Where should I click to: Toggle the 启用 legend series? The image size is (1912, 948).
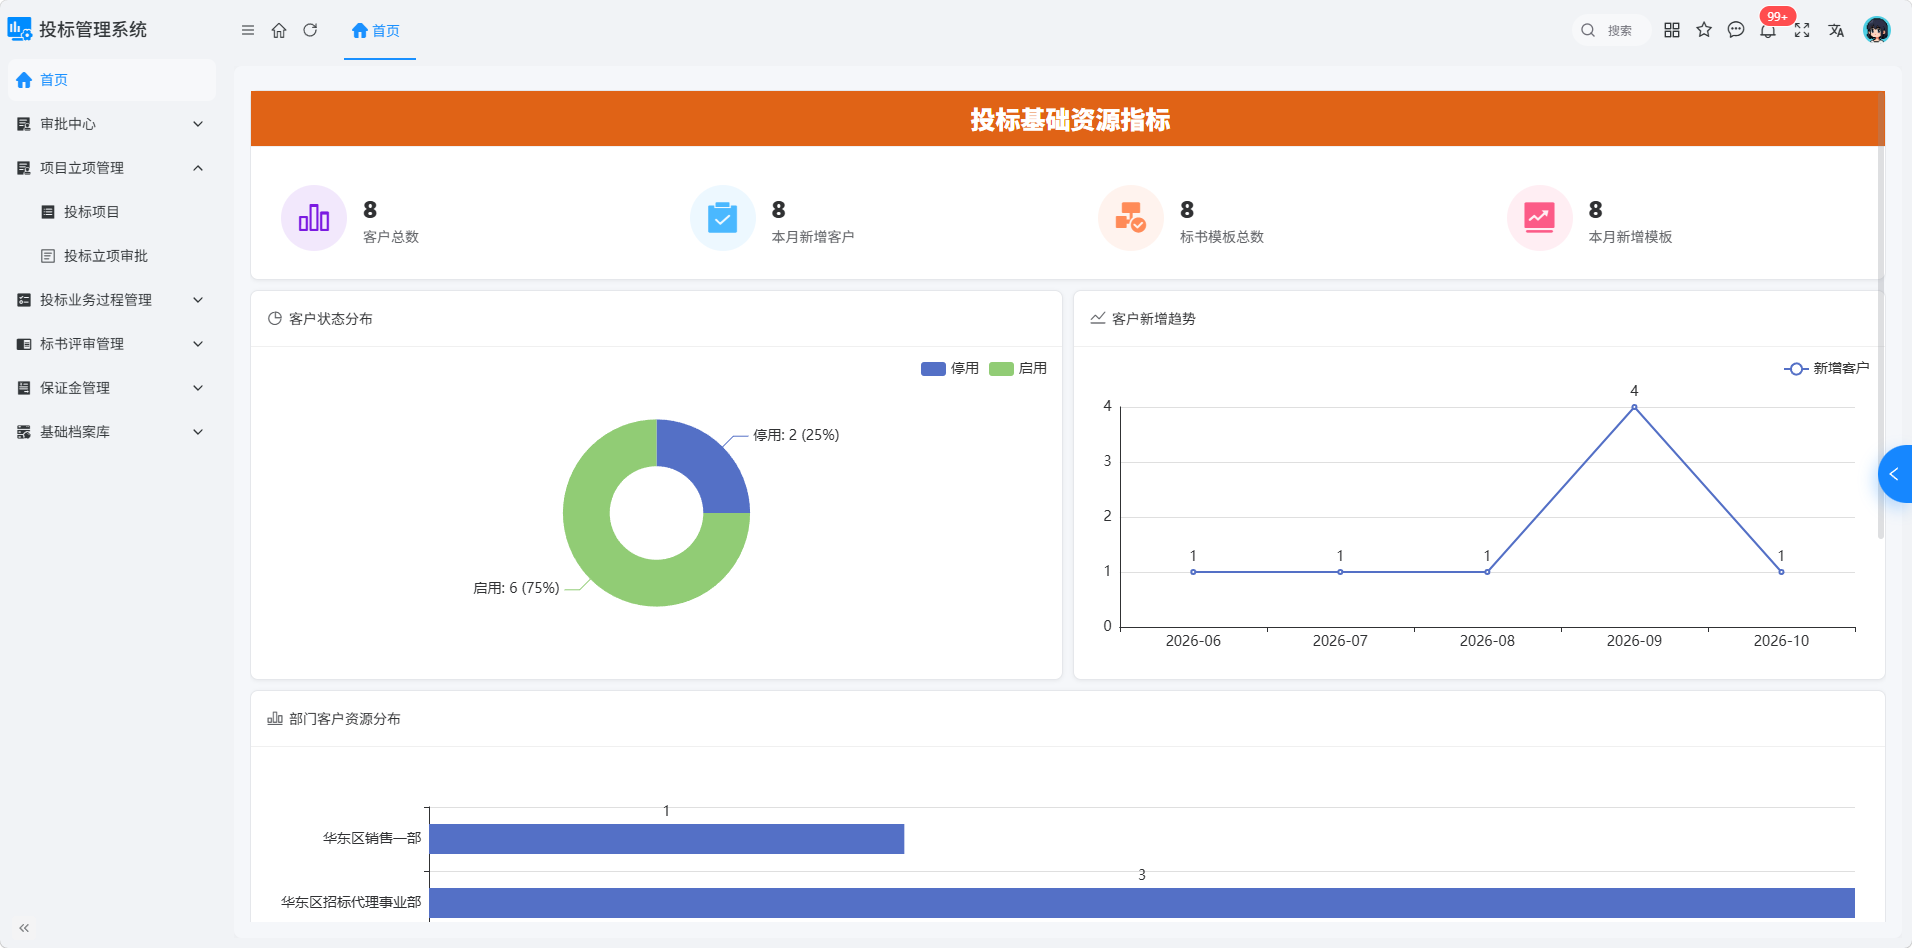1018,368
